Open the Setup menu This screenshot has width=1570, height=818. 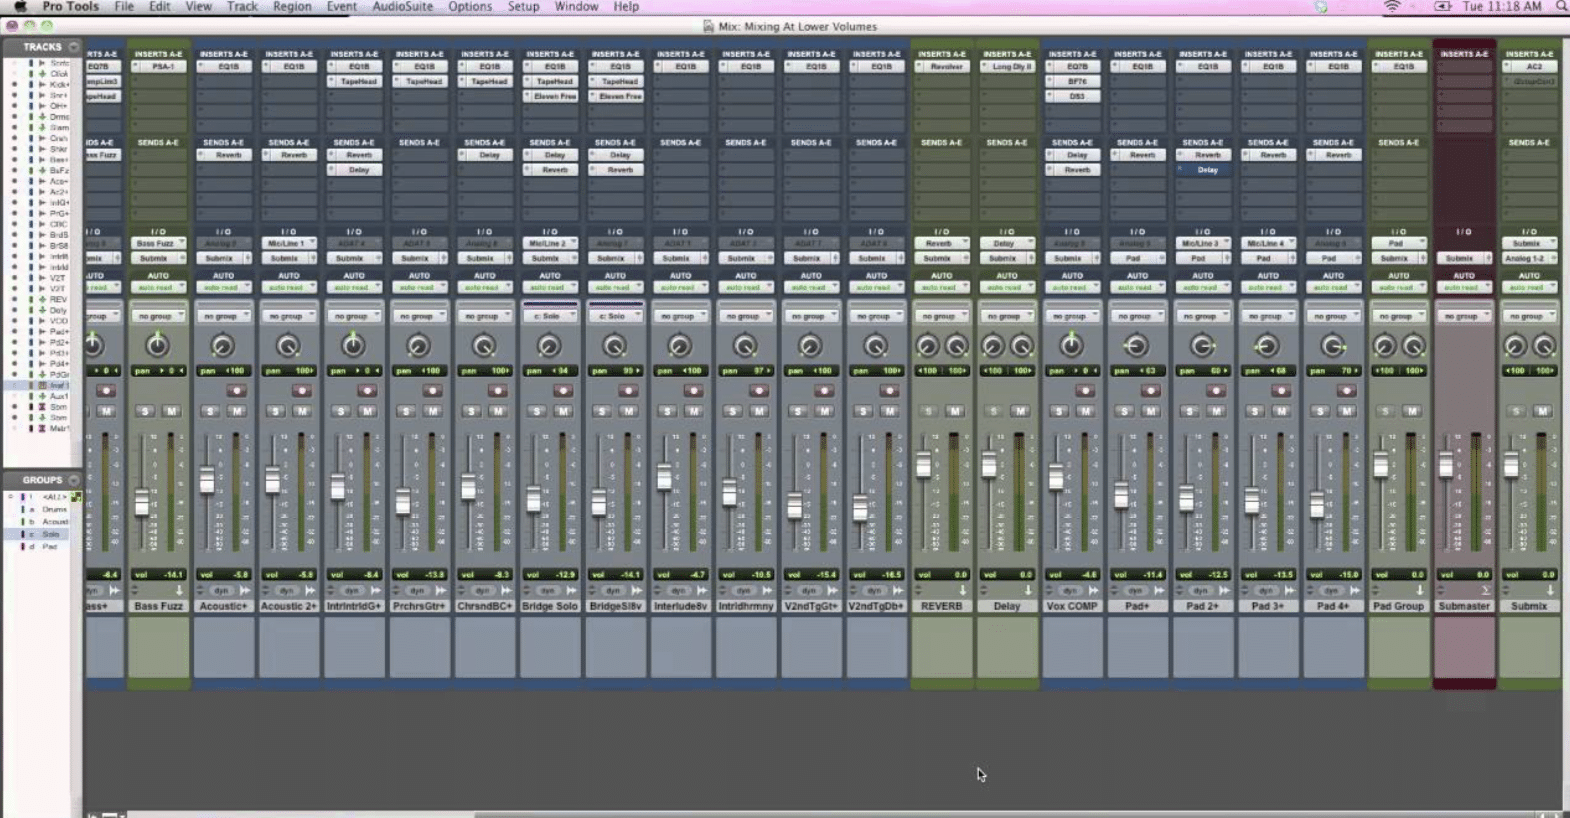(x=523, y=7)
